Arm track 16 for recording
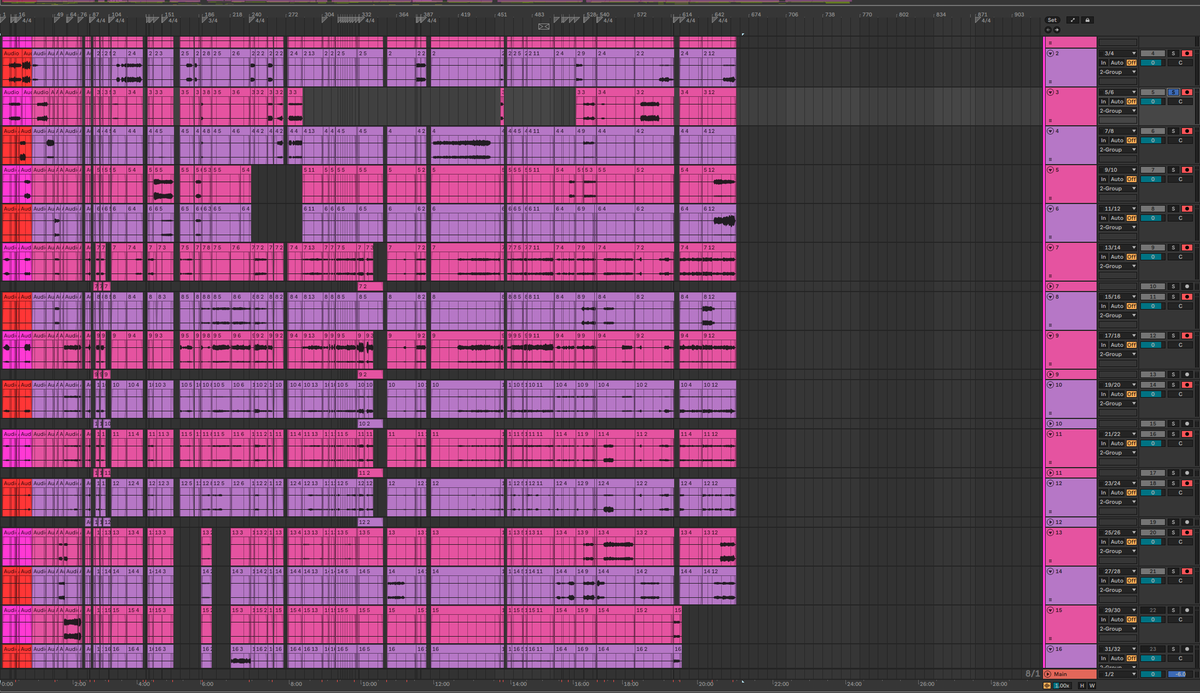This screenshot has width=1200, height=693. pyautogui.click(x=1187, y=650)
